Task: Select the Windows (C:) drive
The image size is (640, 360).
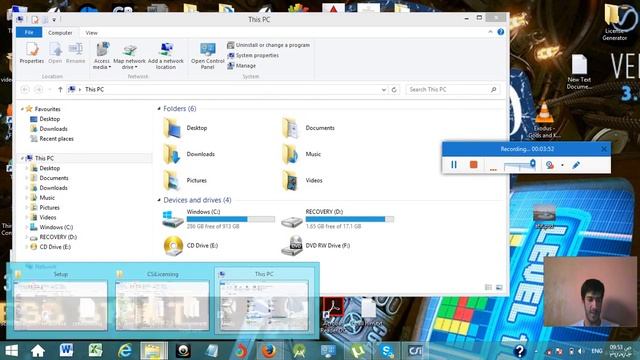Action: click(219, 219)
